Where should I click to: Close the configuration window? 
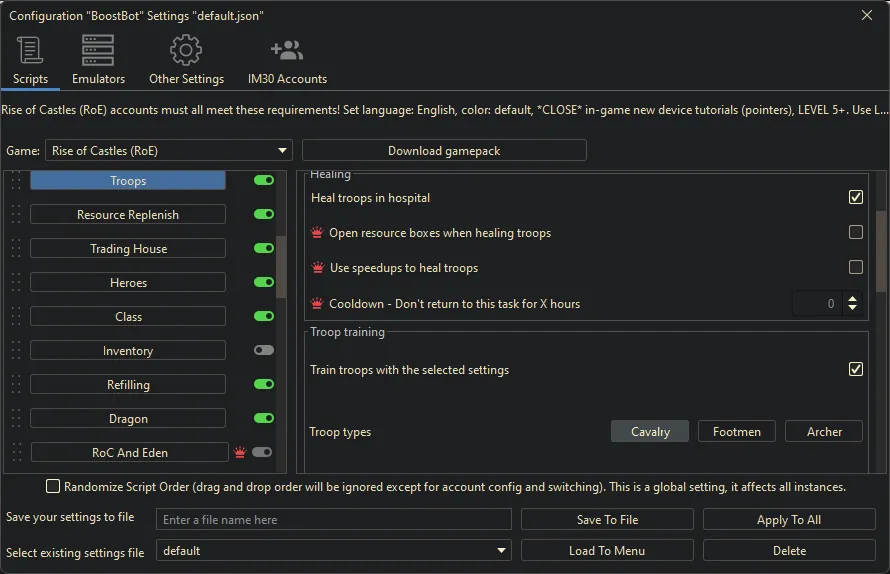(x=867, y=15)
